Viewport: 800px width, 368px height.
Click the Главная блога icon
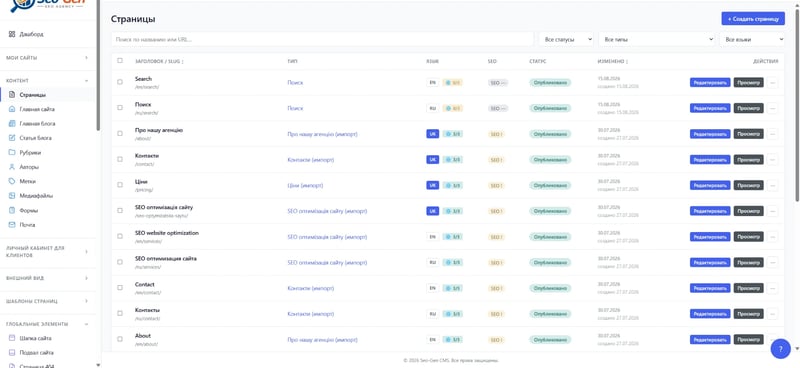click(12, 124)
